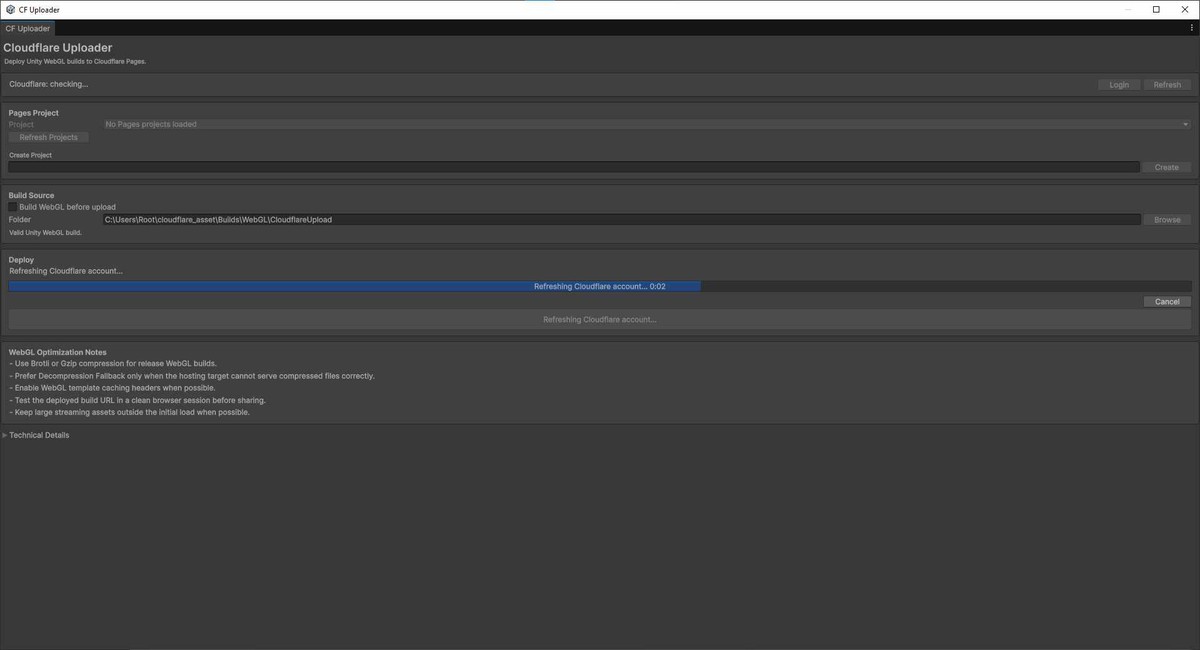
Task: Click the WebGL Optimization Notes heading
Action: (58, 353)
